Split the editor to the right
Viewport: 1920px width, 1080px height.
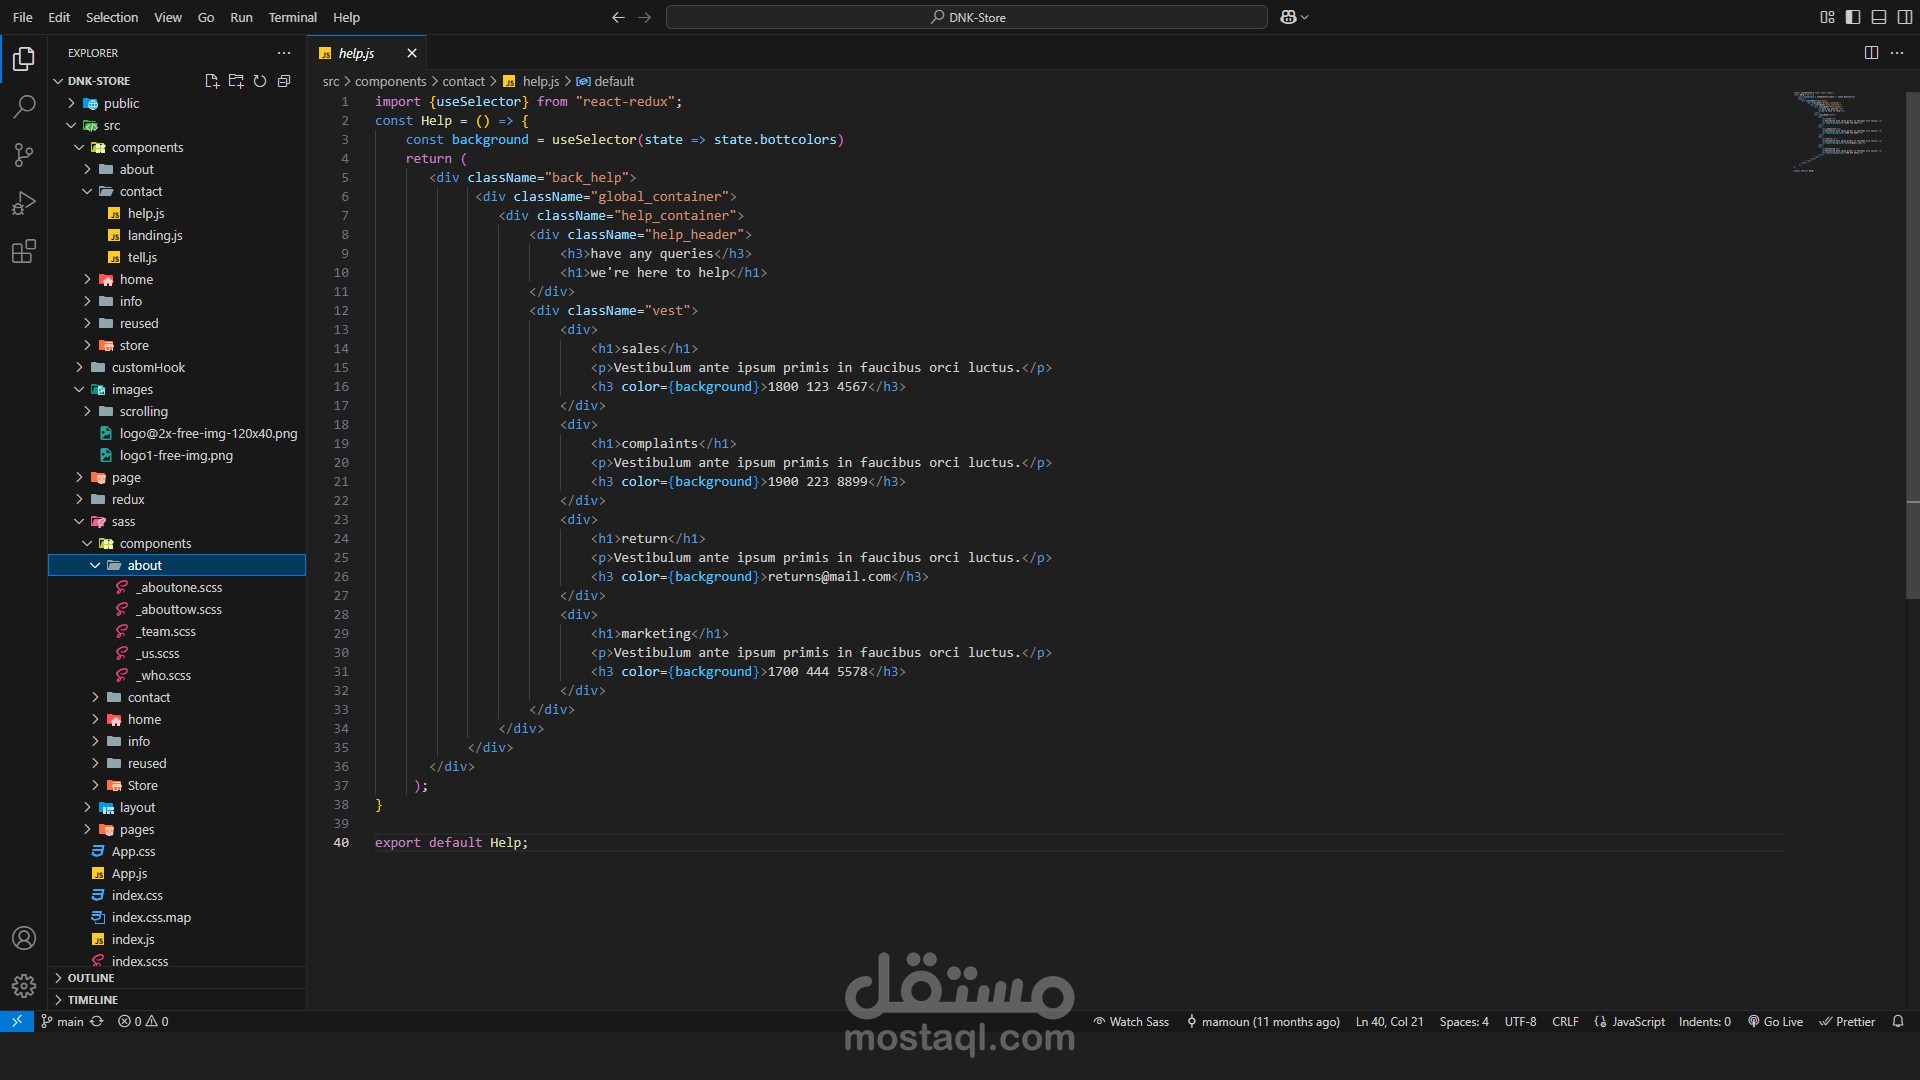(1871, 53)
